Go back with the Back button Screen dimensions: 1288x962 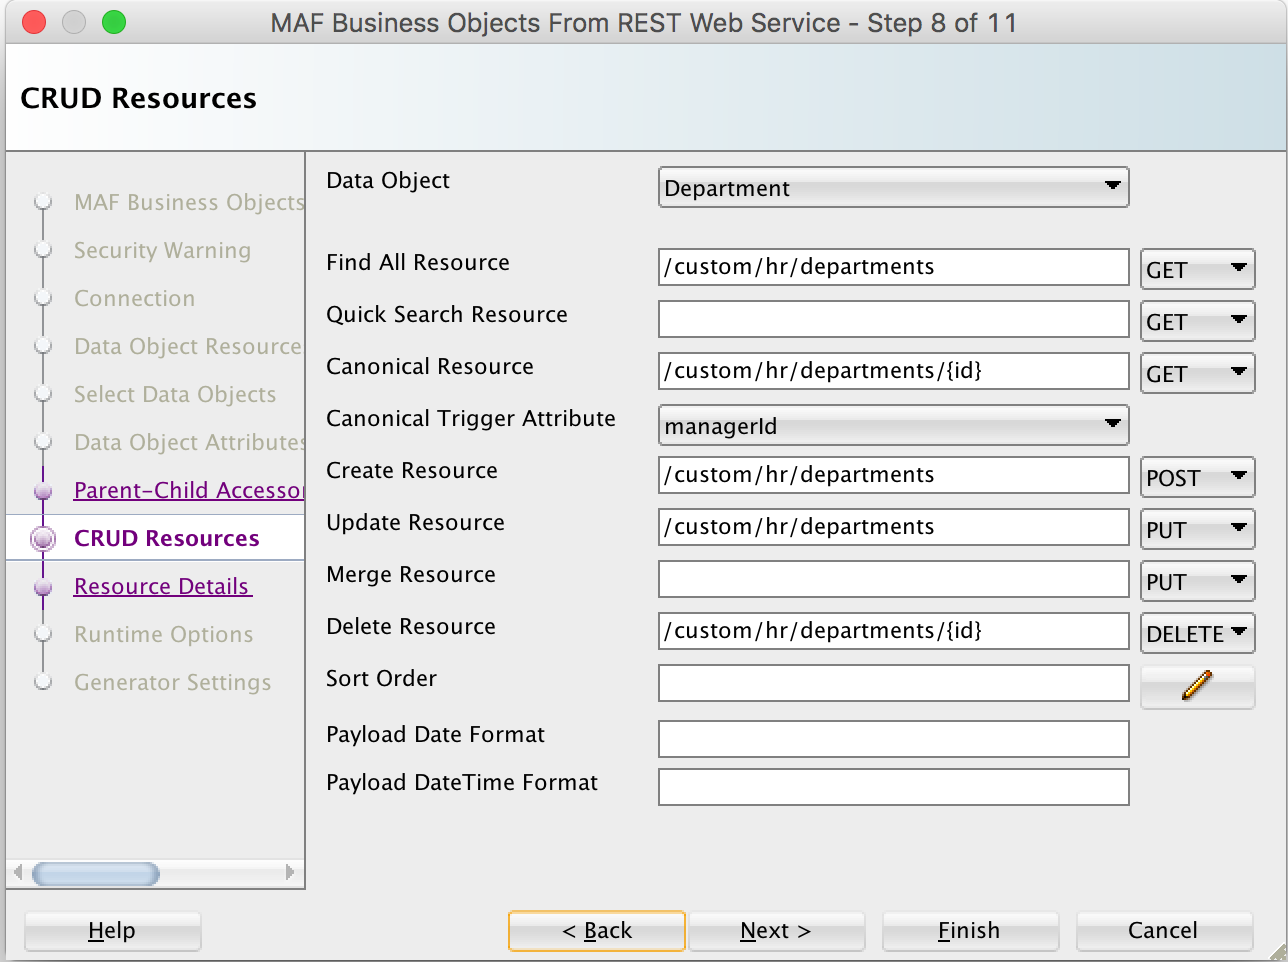pyautogui.click(x=597, y=931)
